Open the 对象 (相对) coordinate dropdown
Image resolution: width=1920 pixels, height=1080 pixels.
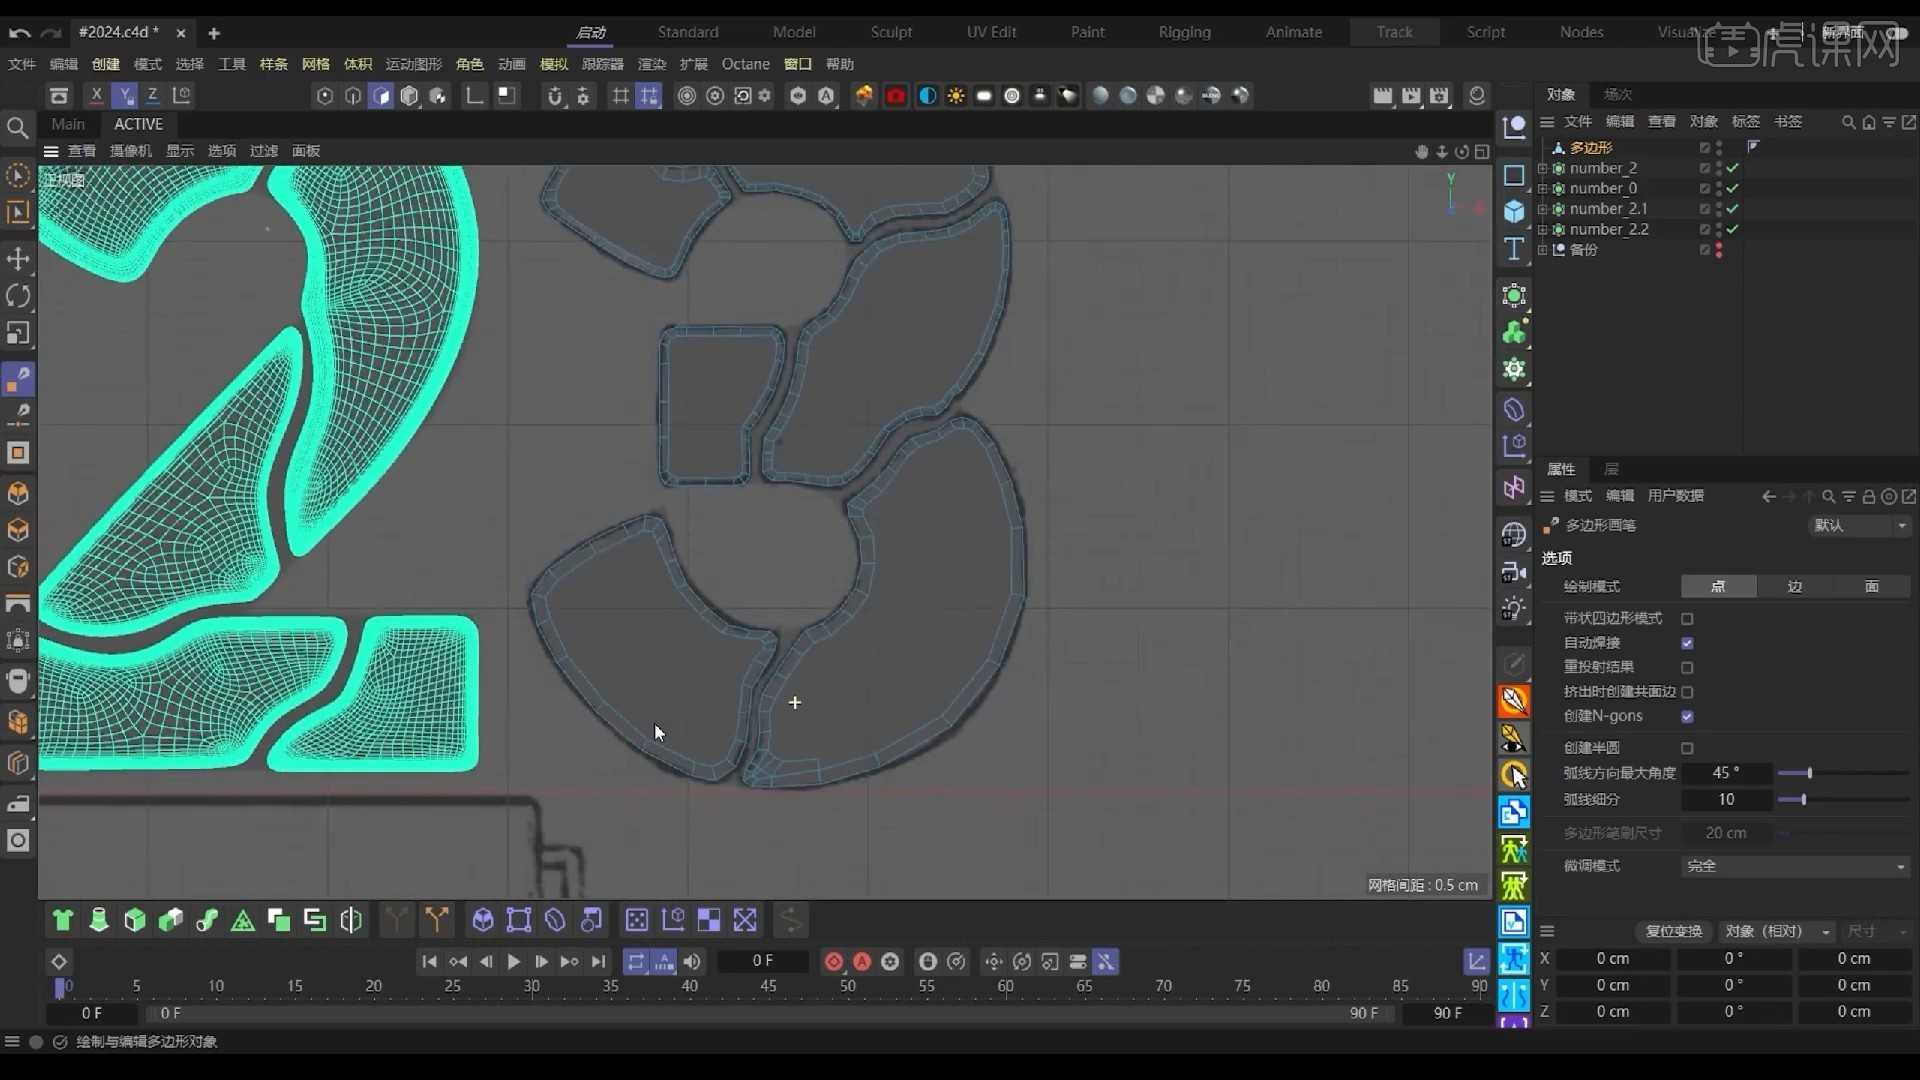pos(1777,931)
